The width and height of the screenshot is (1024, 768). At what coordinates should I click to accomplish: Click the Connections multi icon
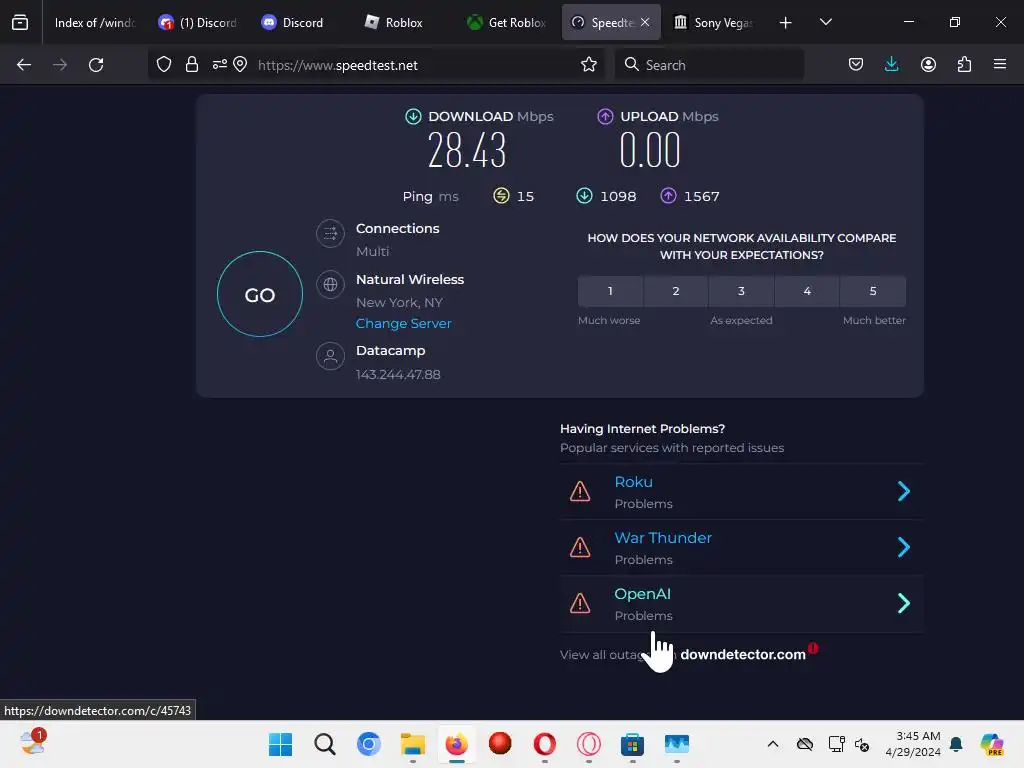[x=330, y=233]
